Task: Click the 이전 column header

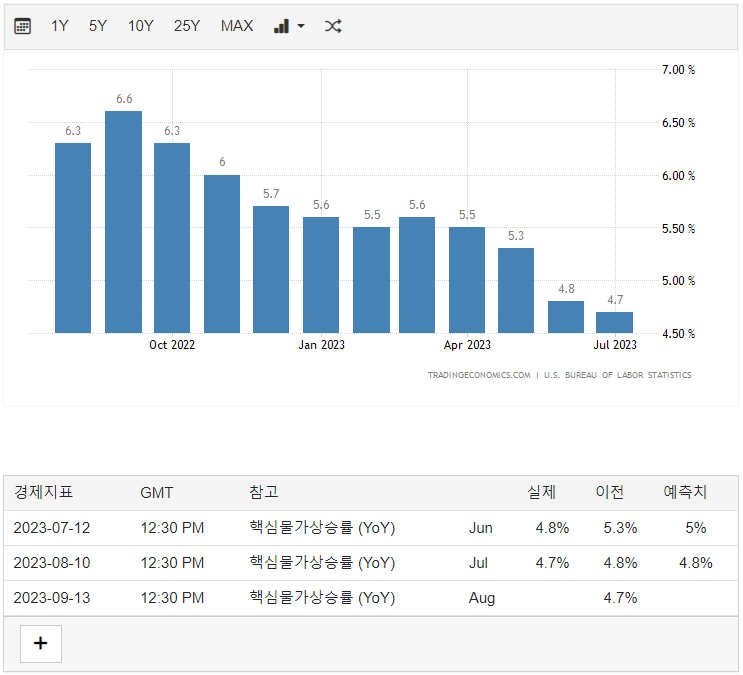Action: coord(610,493)
